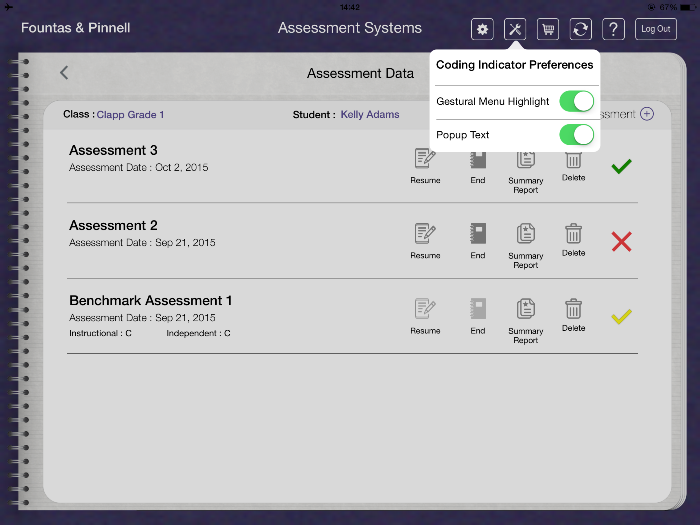Select the Benchmark Assessment 1 title
700x525 pixels.
pyautogui.click(x=150, y=300)
